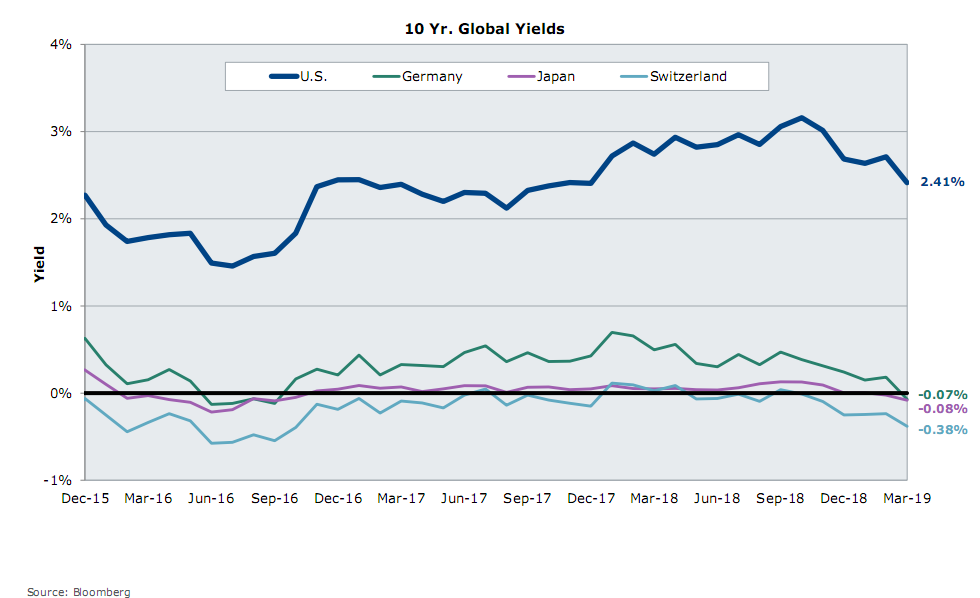980x598 pixels.
Task: Click the Sep-17 x-axis label
Action: coord(528,498)
